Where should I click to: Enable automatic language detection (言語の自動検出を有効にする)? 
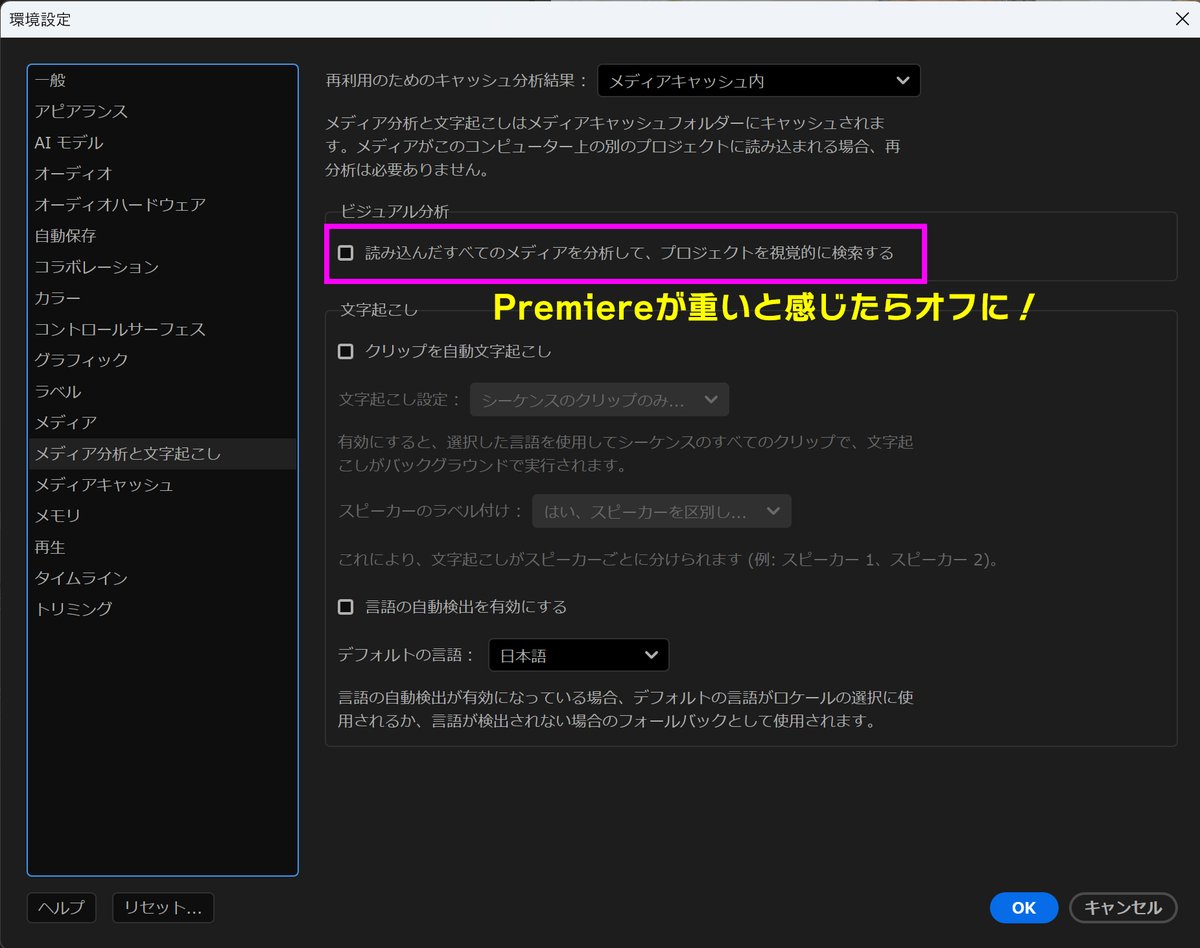click(x=345, y=606)
